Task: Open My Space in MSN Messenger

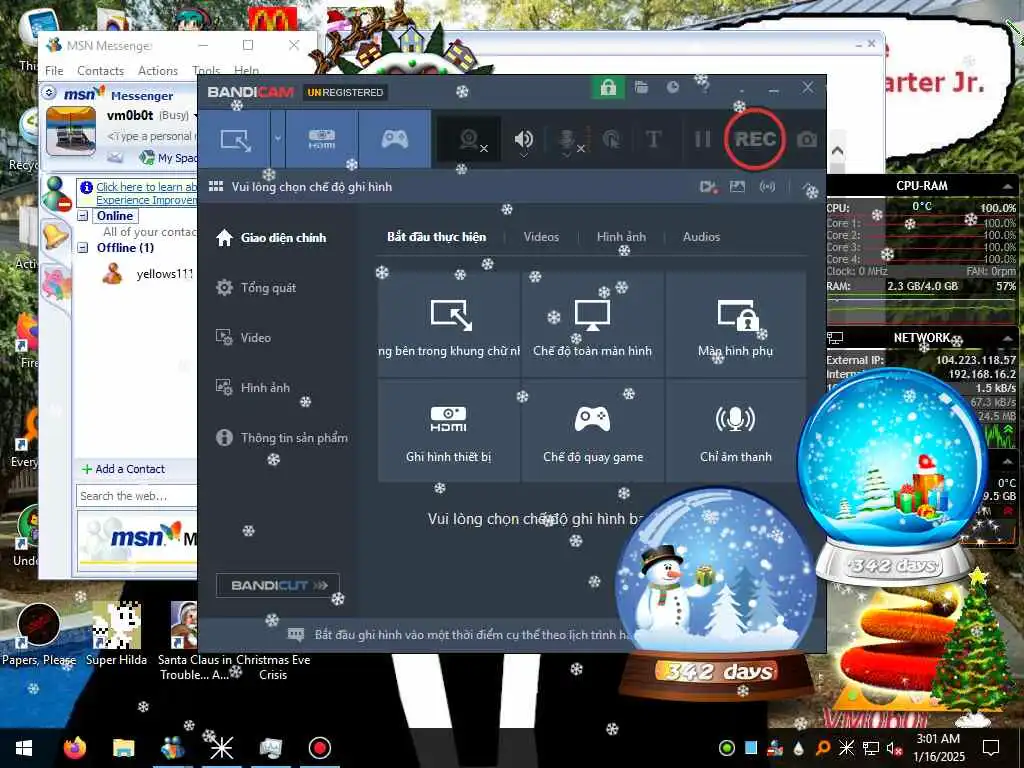Action: [x=168, y=157]
